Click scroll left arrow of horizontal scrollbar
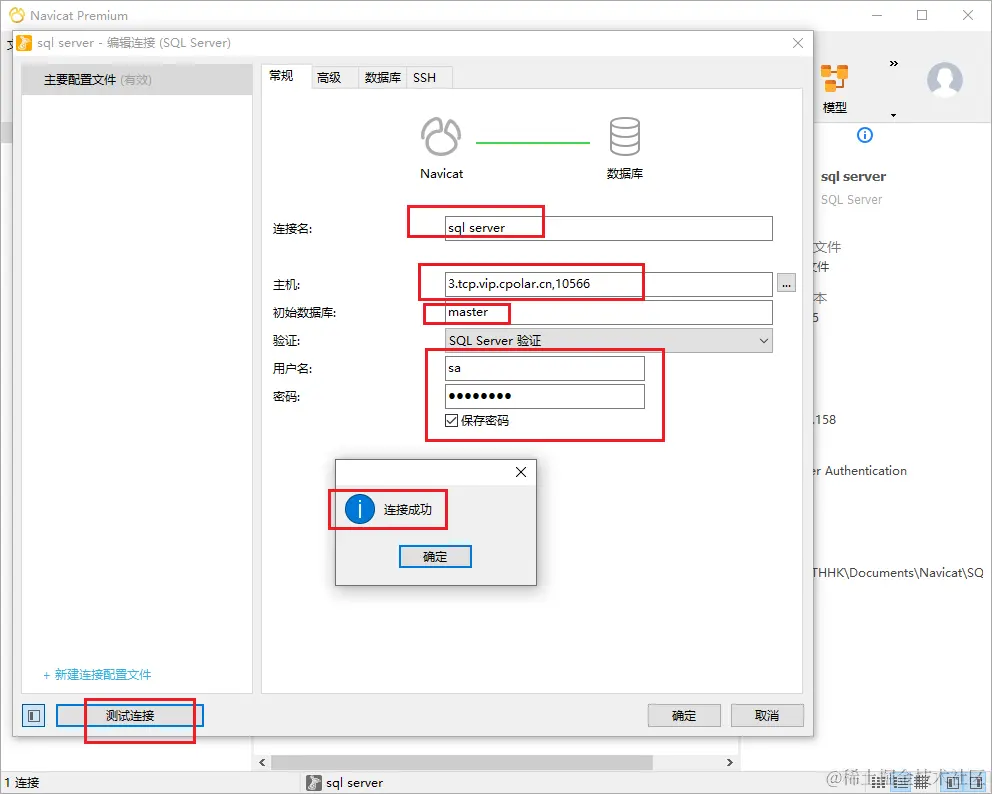Screen dimensions: 992x794 pos(262,762)
